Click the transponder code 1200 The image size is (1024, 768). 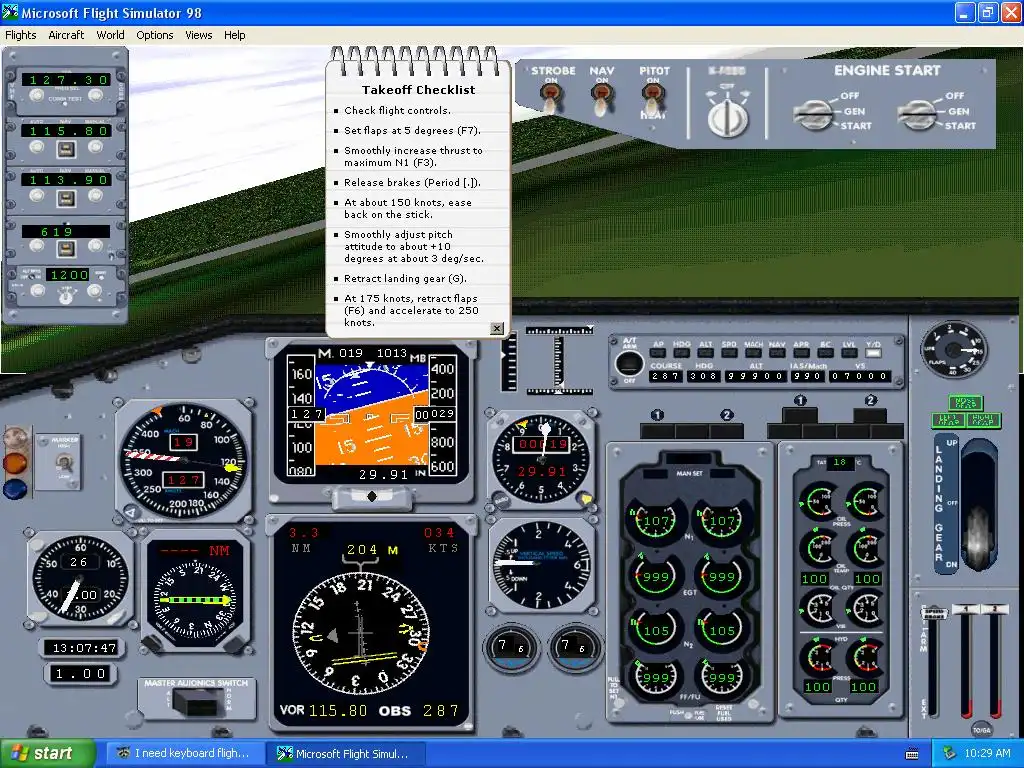pos(69,275)
